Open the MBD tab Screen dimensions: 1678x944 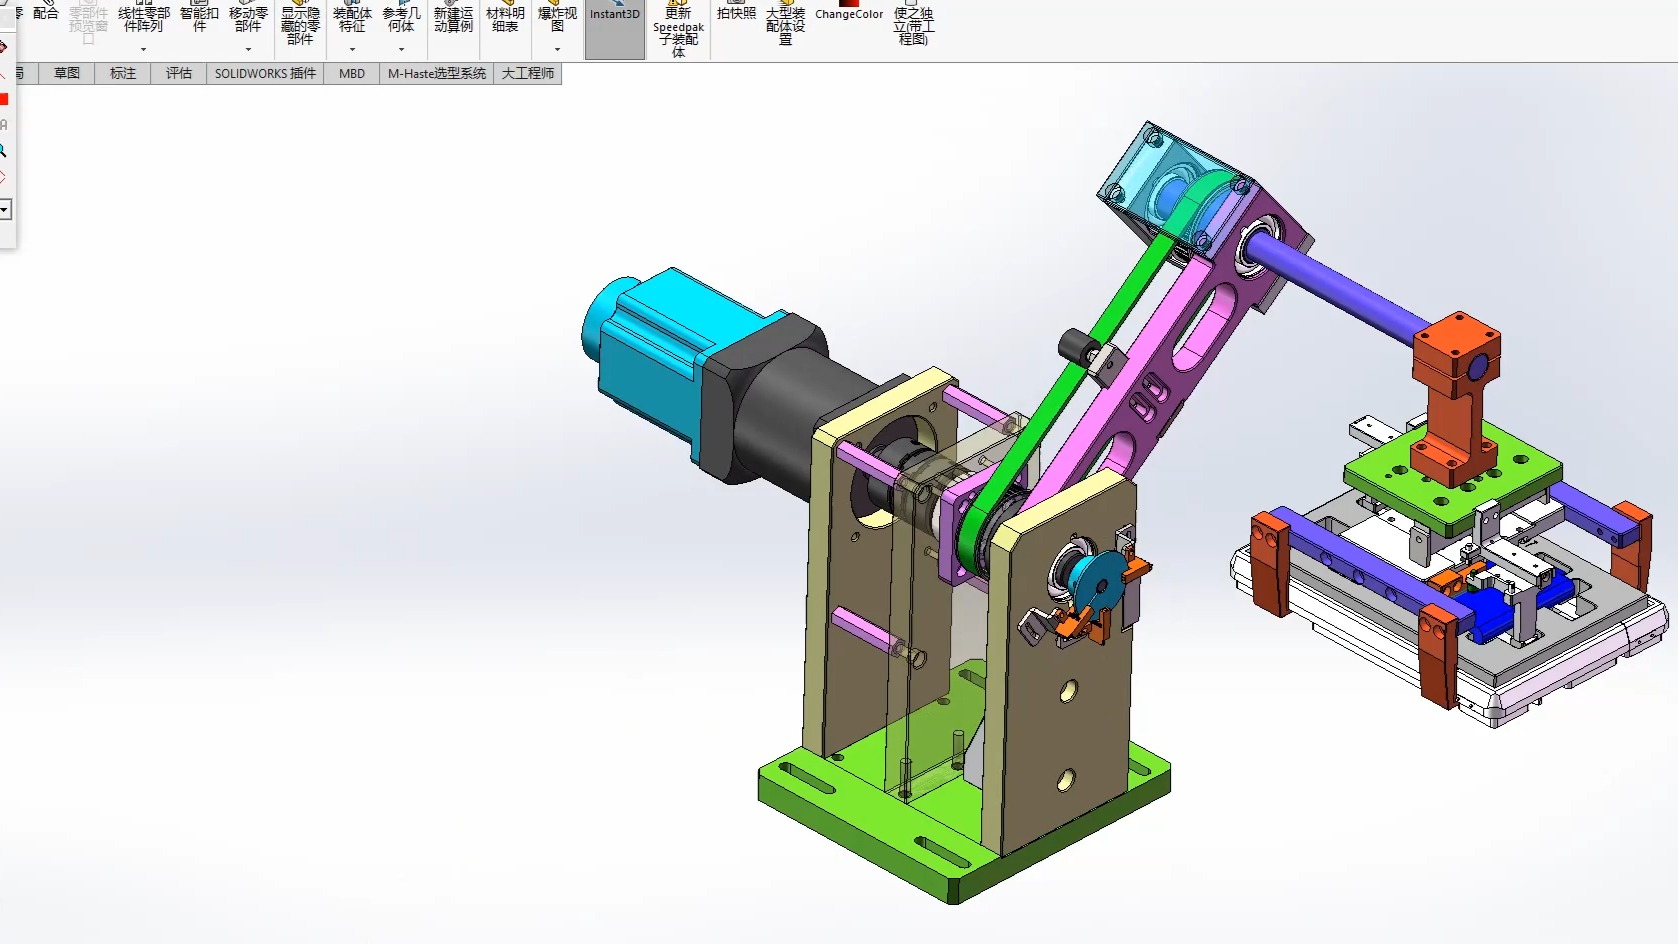(352, 73)
